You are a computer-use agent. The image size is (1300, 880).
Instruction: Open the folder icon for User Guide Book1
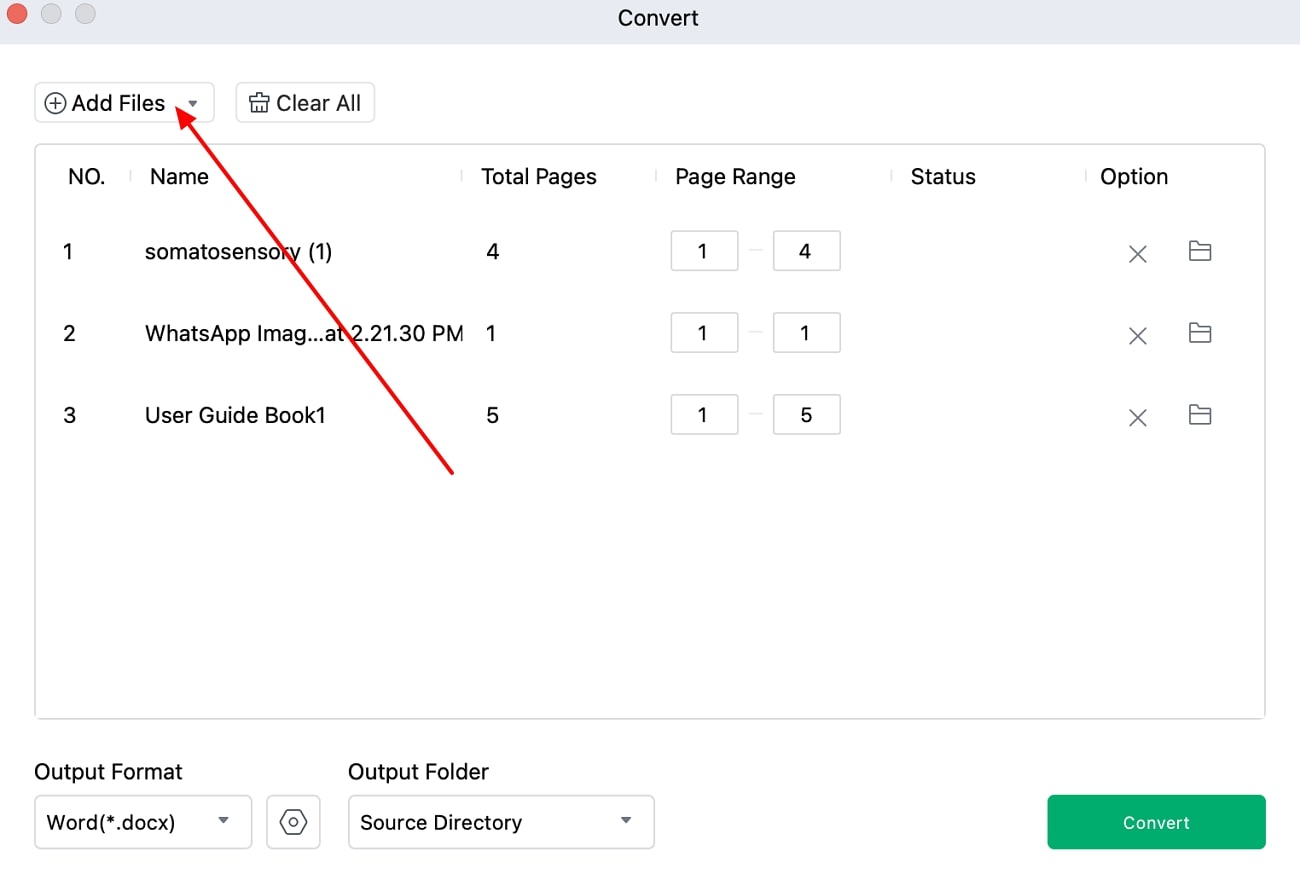1200,415
